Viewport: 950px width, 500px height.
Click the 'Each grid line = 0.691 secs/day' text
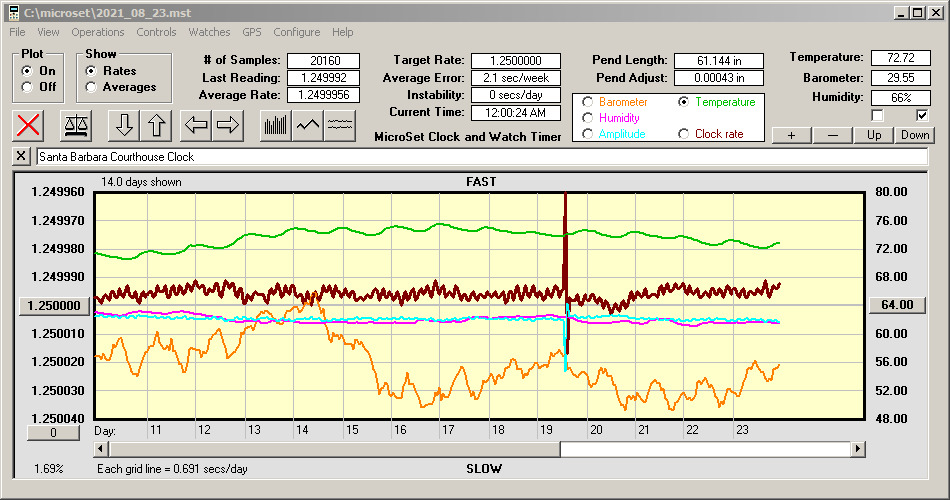tap(172, 468)
